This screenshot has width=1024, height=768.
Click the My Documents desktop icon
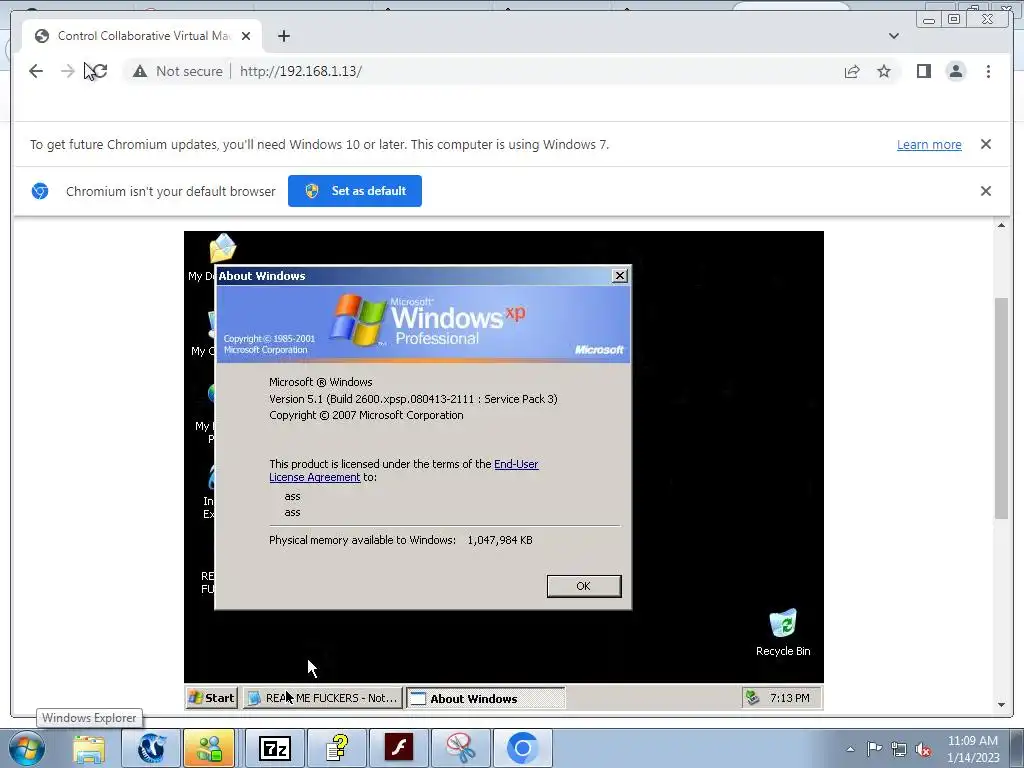pos(222,248)
